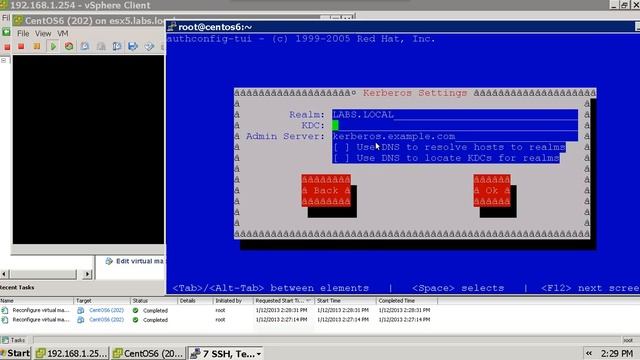
Task: Click vSphere Client icon in main title bar
Action: point(4,5)
